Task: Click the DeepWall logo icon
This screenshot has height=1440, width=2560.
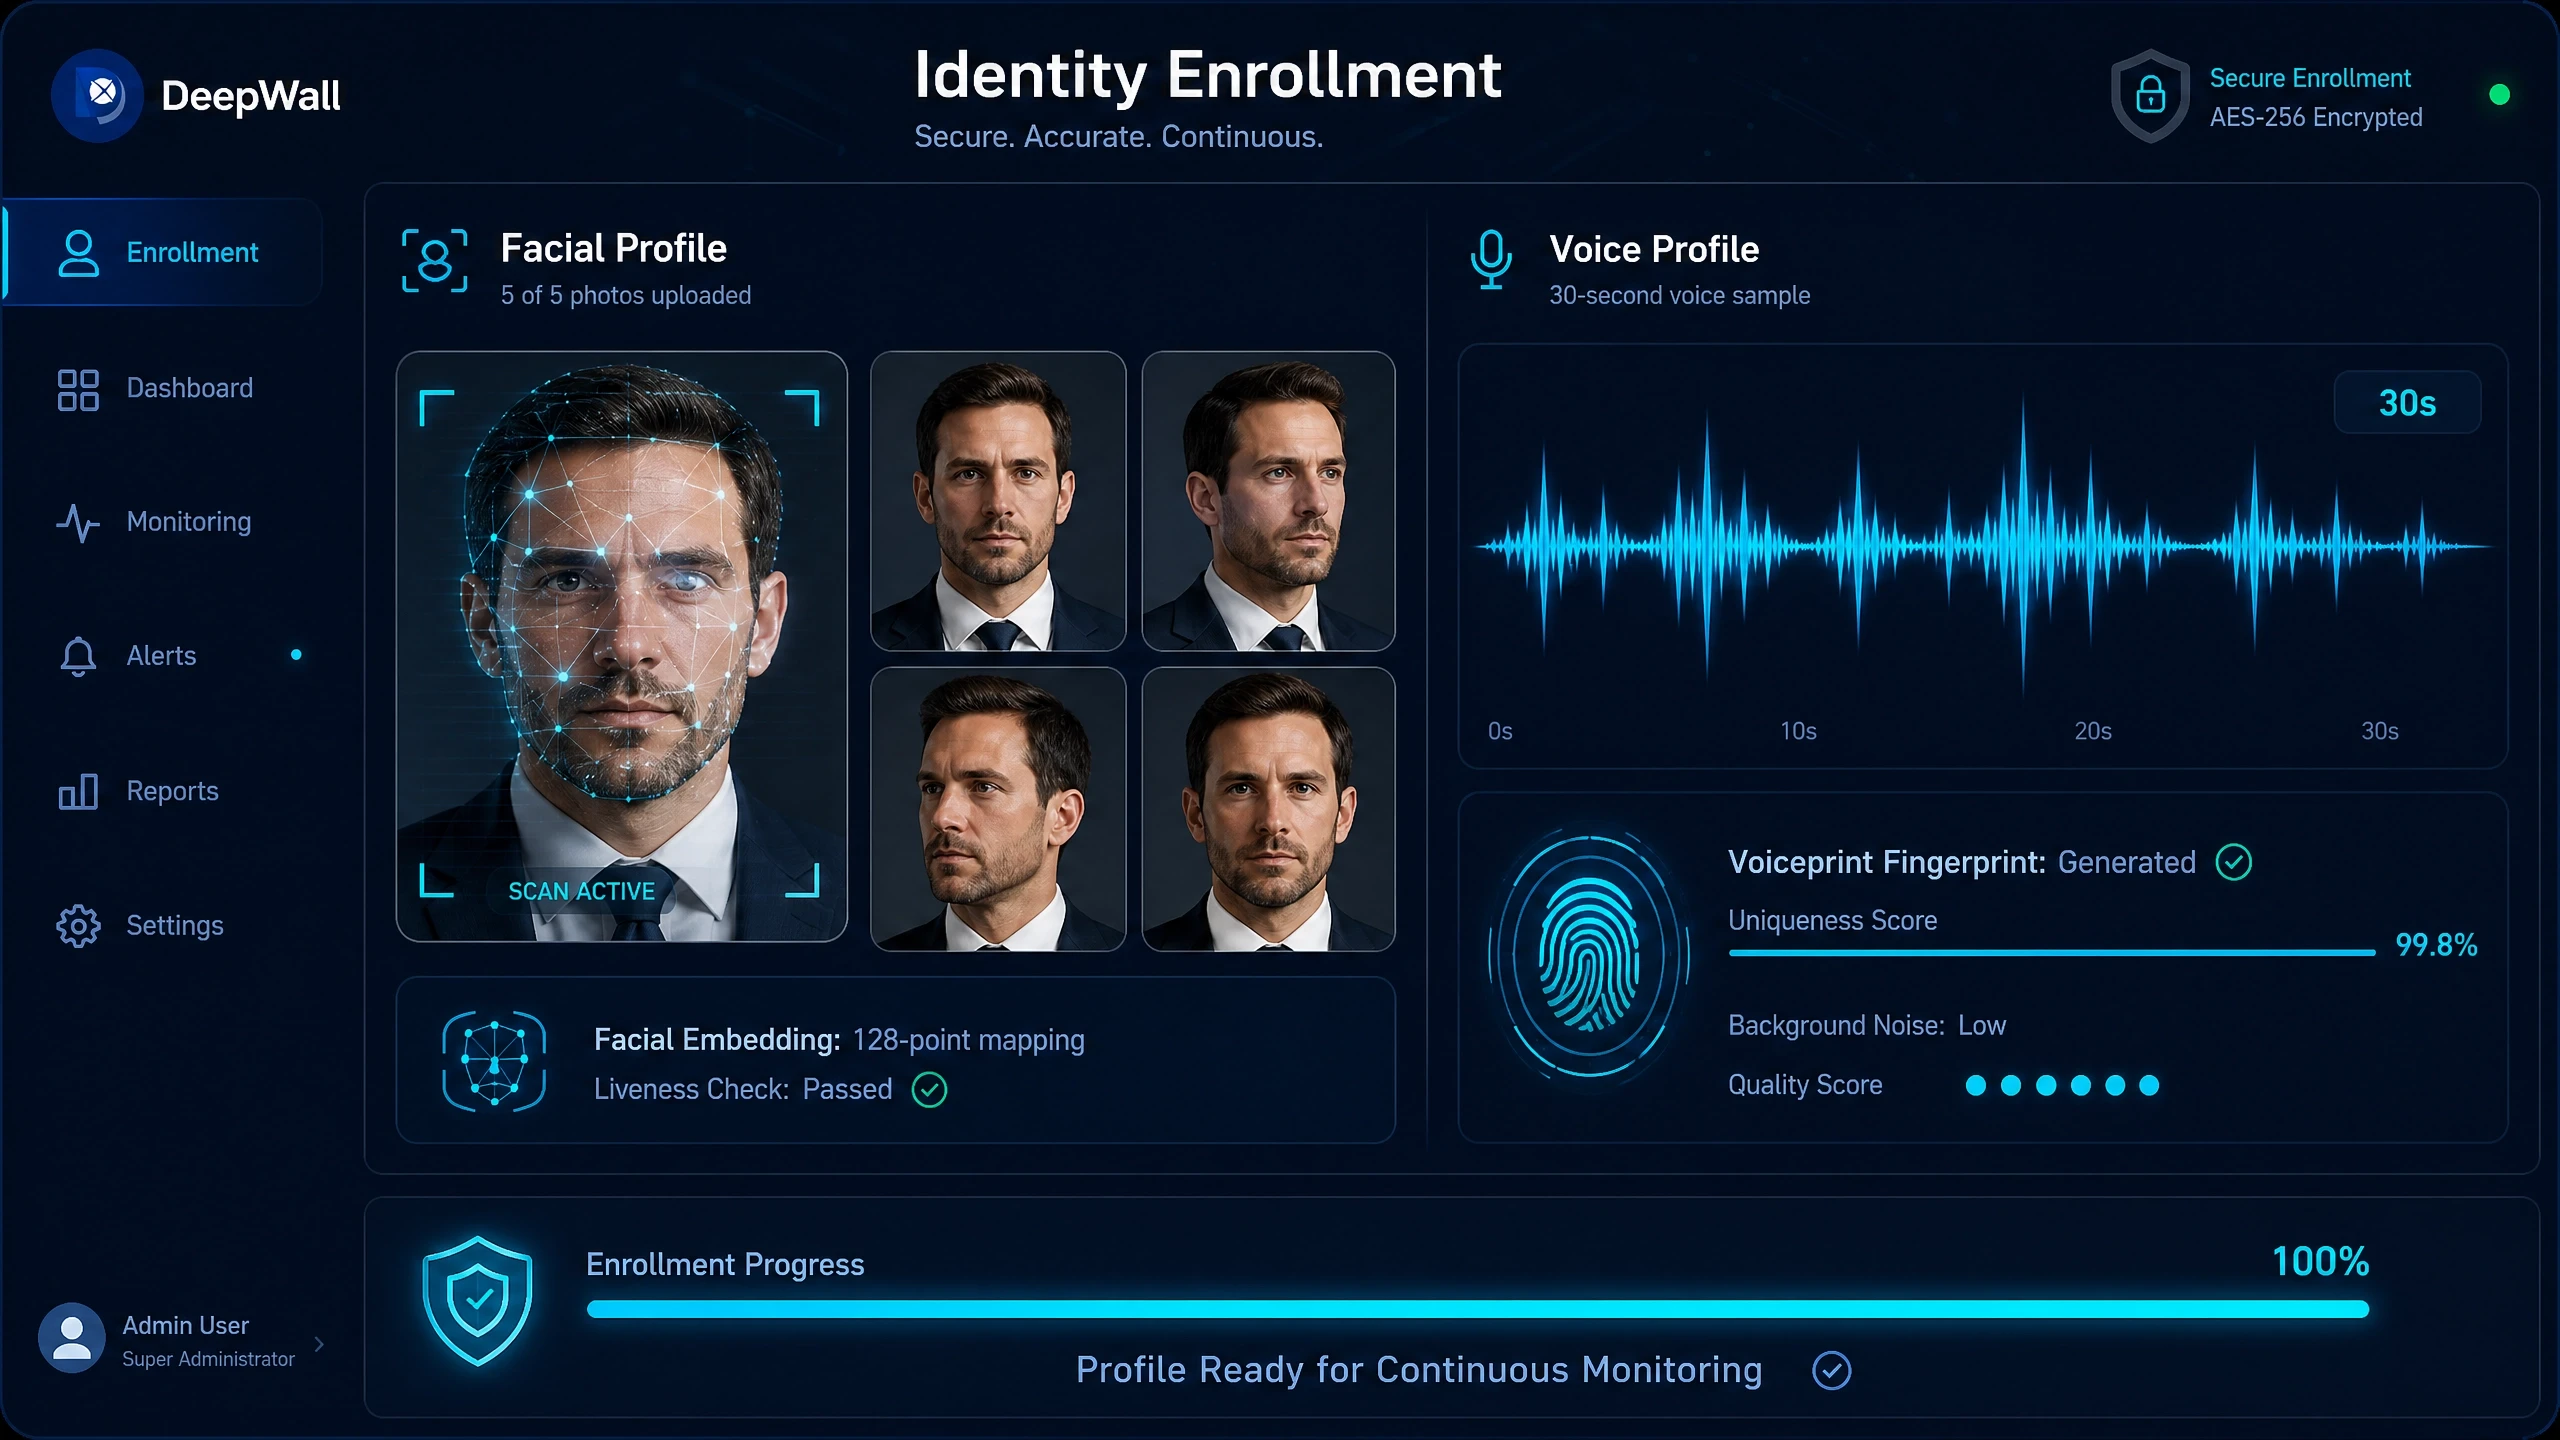Action: coord(98,95)
